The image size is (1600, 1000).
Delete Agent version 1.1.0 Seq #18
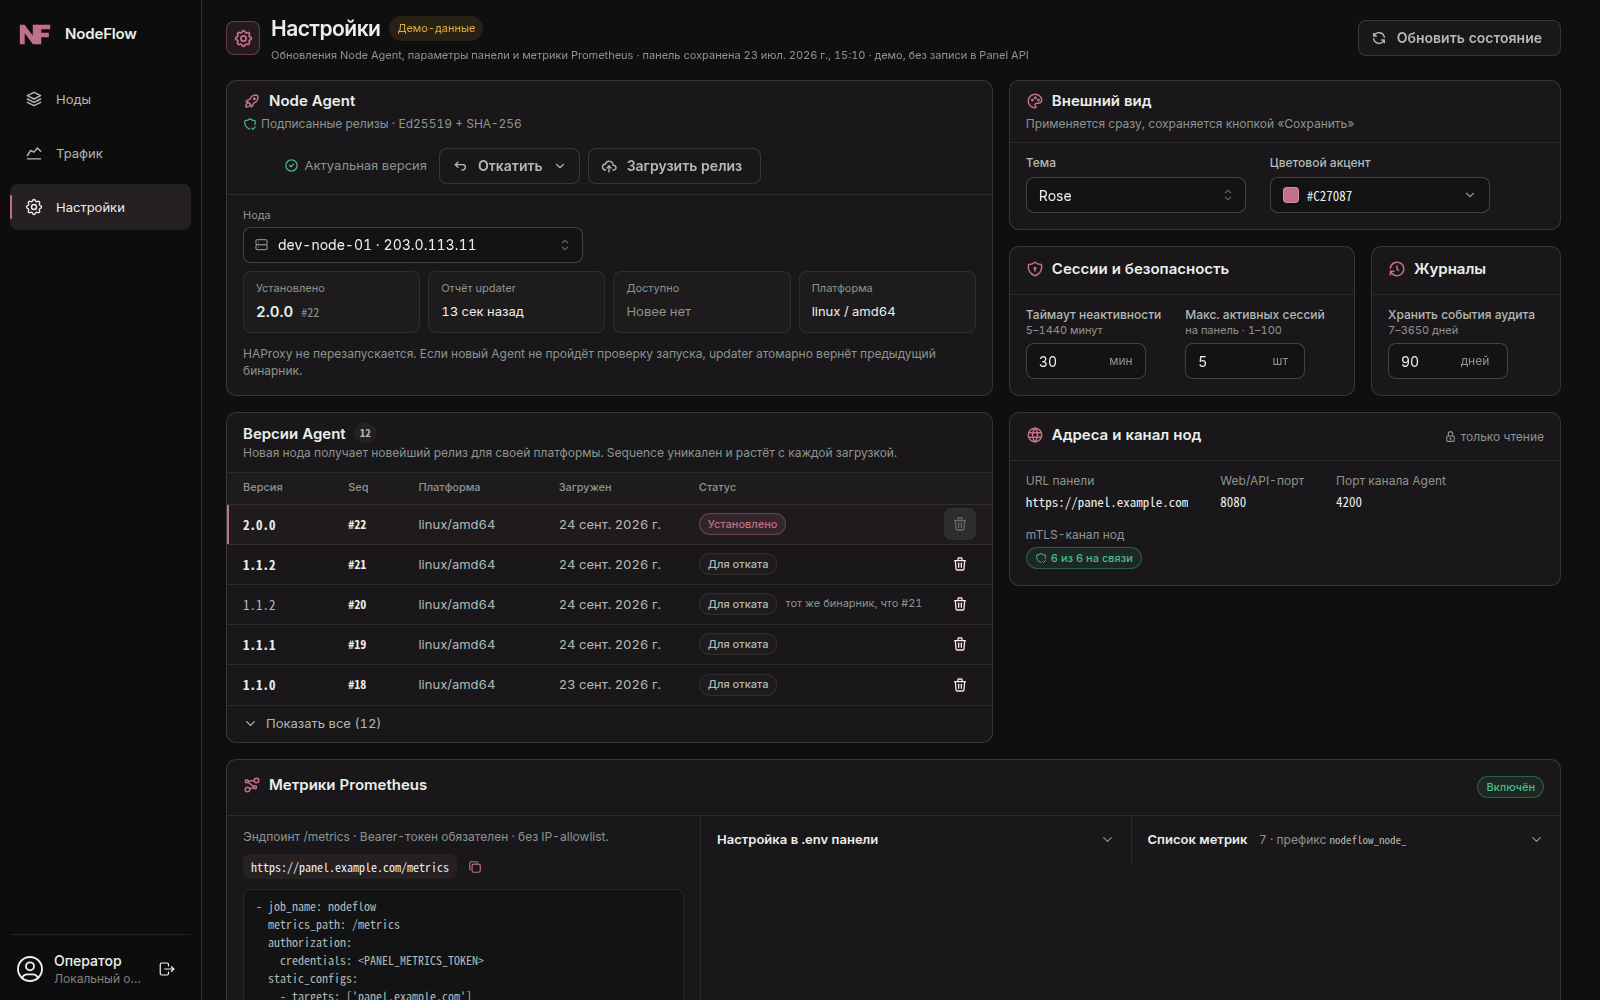click(960, 685)
